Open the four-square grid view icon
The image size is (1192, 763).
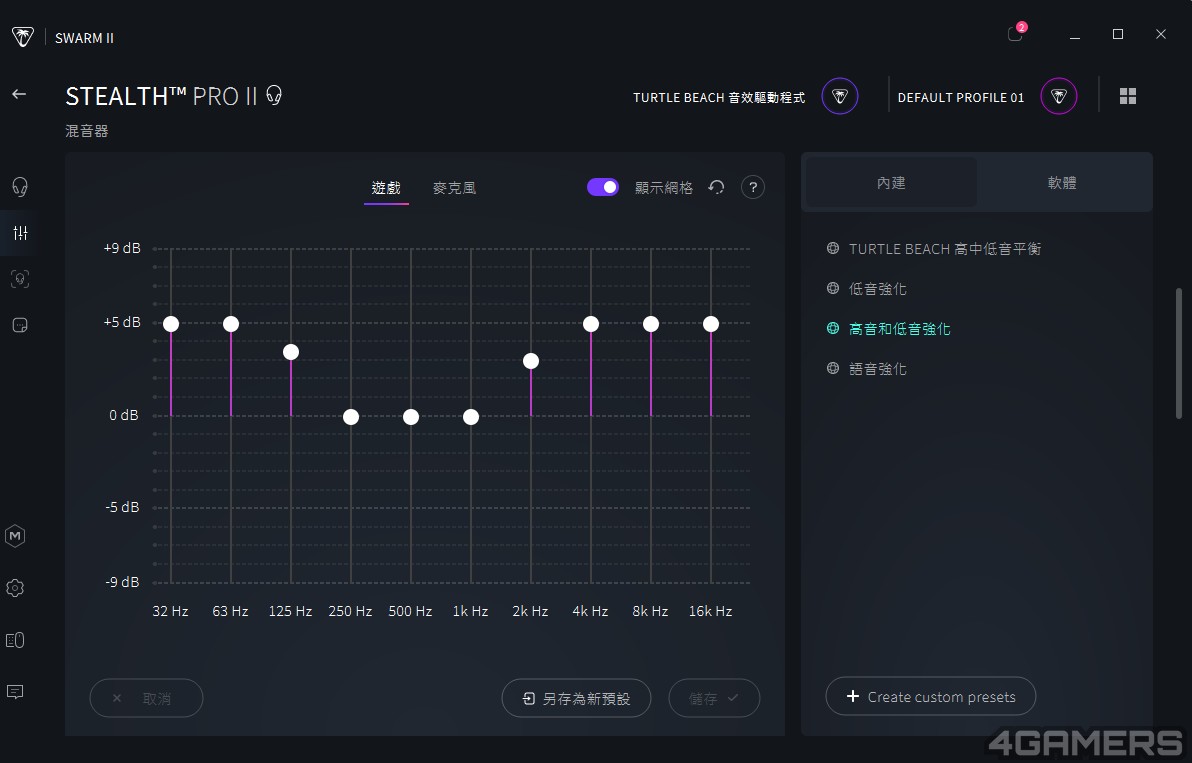(1128, 96)
